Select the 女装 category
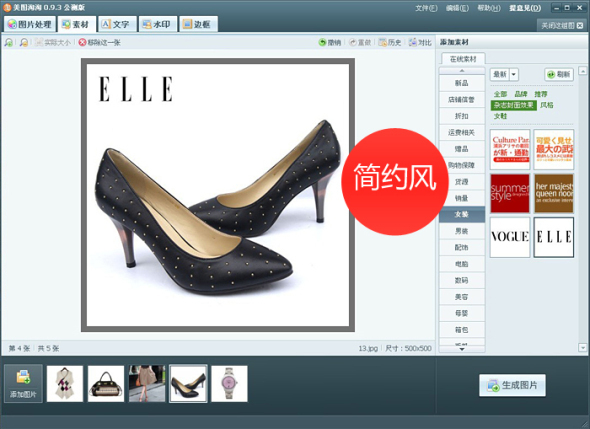Screen dimensions: 590x429 pos(462,214)
